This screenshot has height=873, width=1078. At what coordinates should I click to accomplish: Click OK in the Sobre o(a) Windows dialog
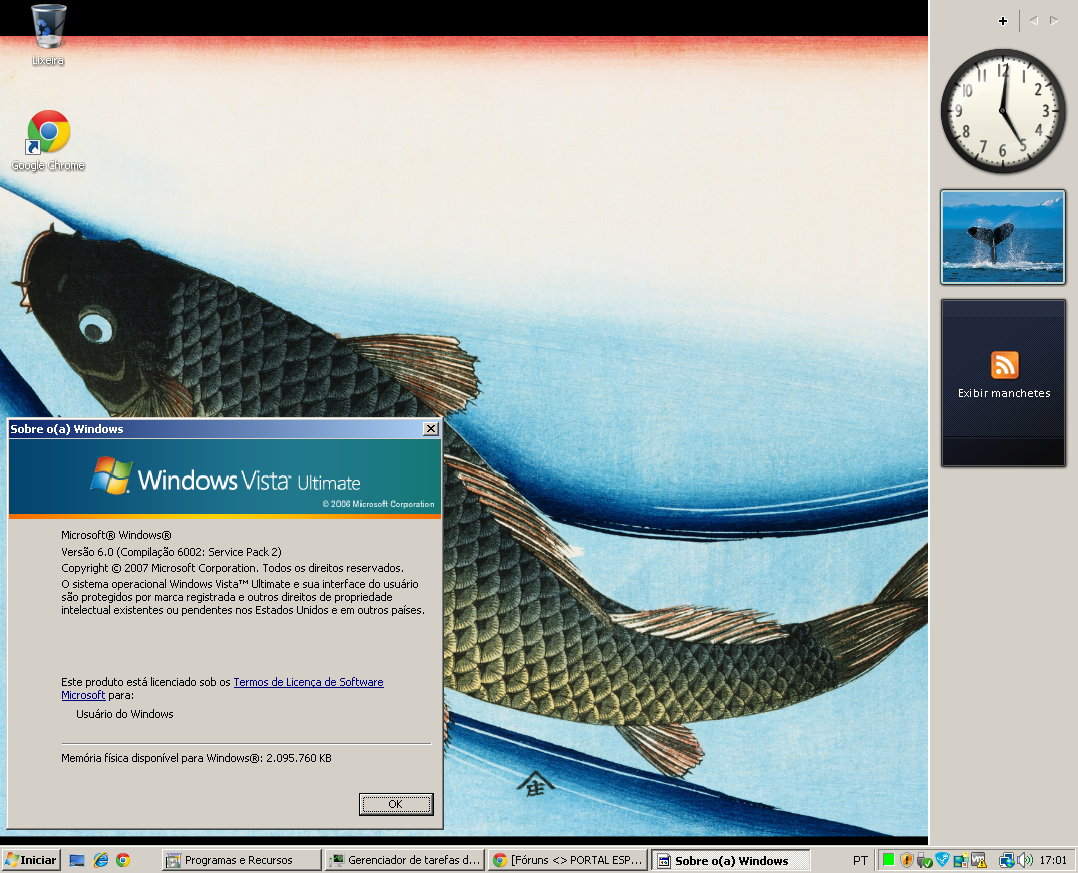395,804
